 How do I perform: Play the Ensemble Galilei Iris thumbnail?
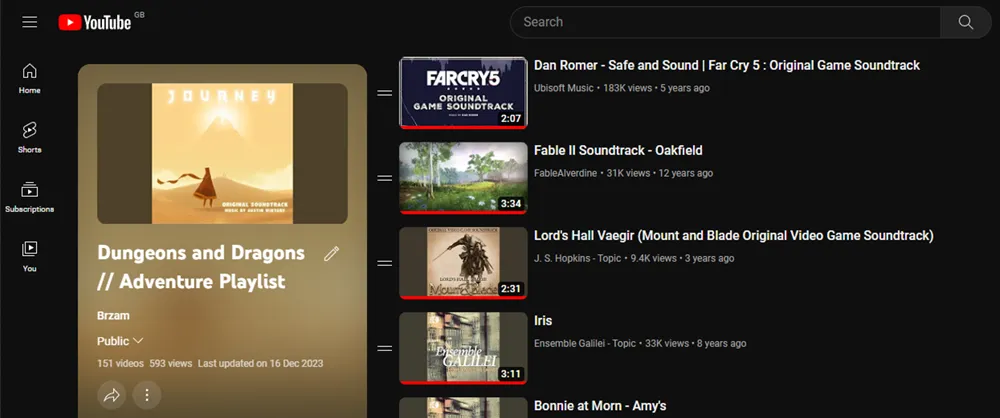pyautogui.click(x=463, y=348)
